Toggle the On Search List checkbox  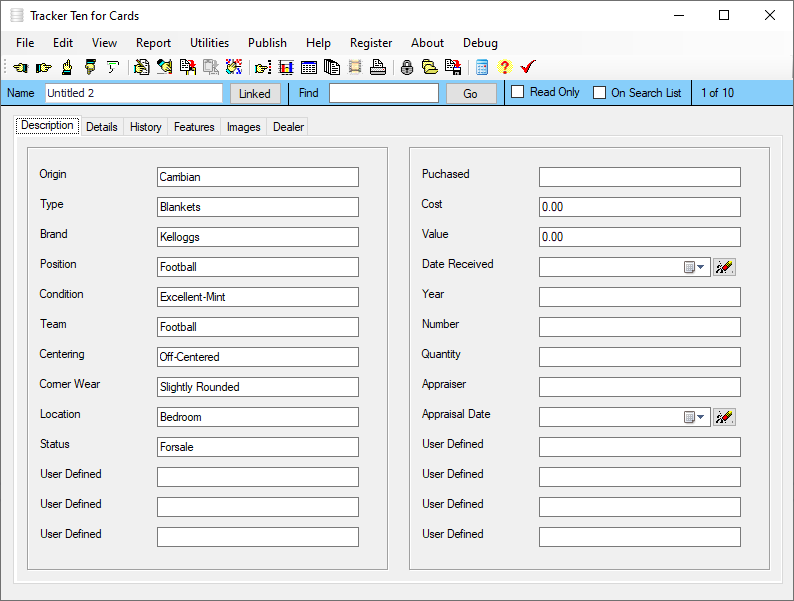pos(600,93)
